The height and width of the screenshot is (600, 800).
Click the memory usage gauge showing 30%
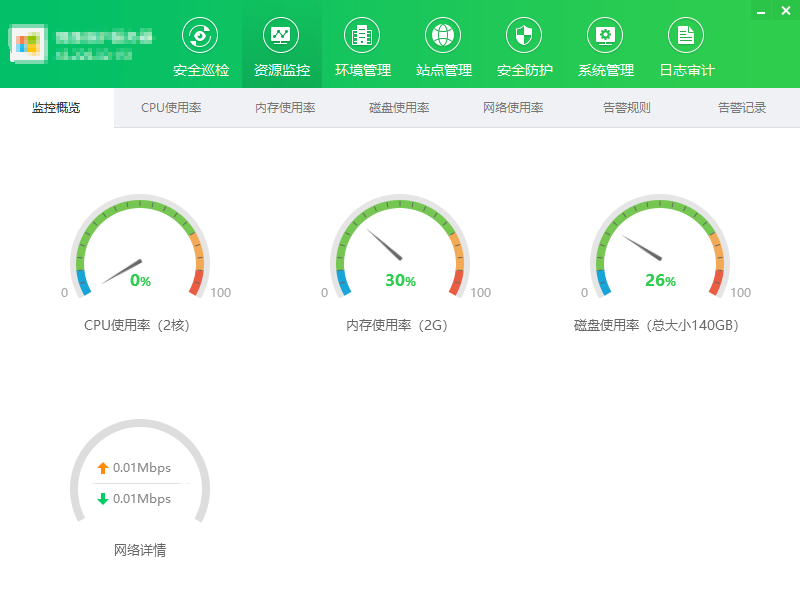(400, 250)
